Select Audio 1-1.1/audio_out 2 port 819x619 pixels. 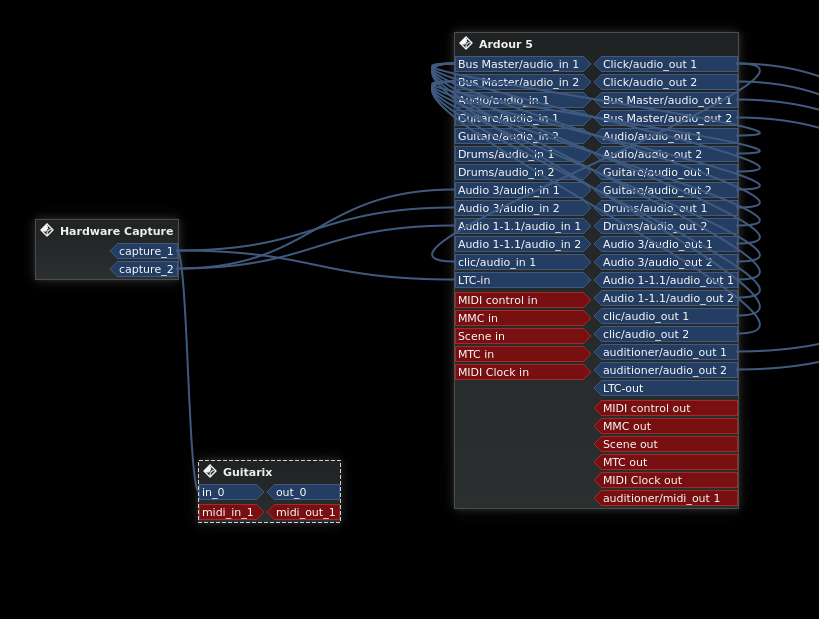666,298
